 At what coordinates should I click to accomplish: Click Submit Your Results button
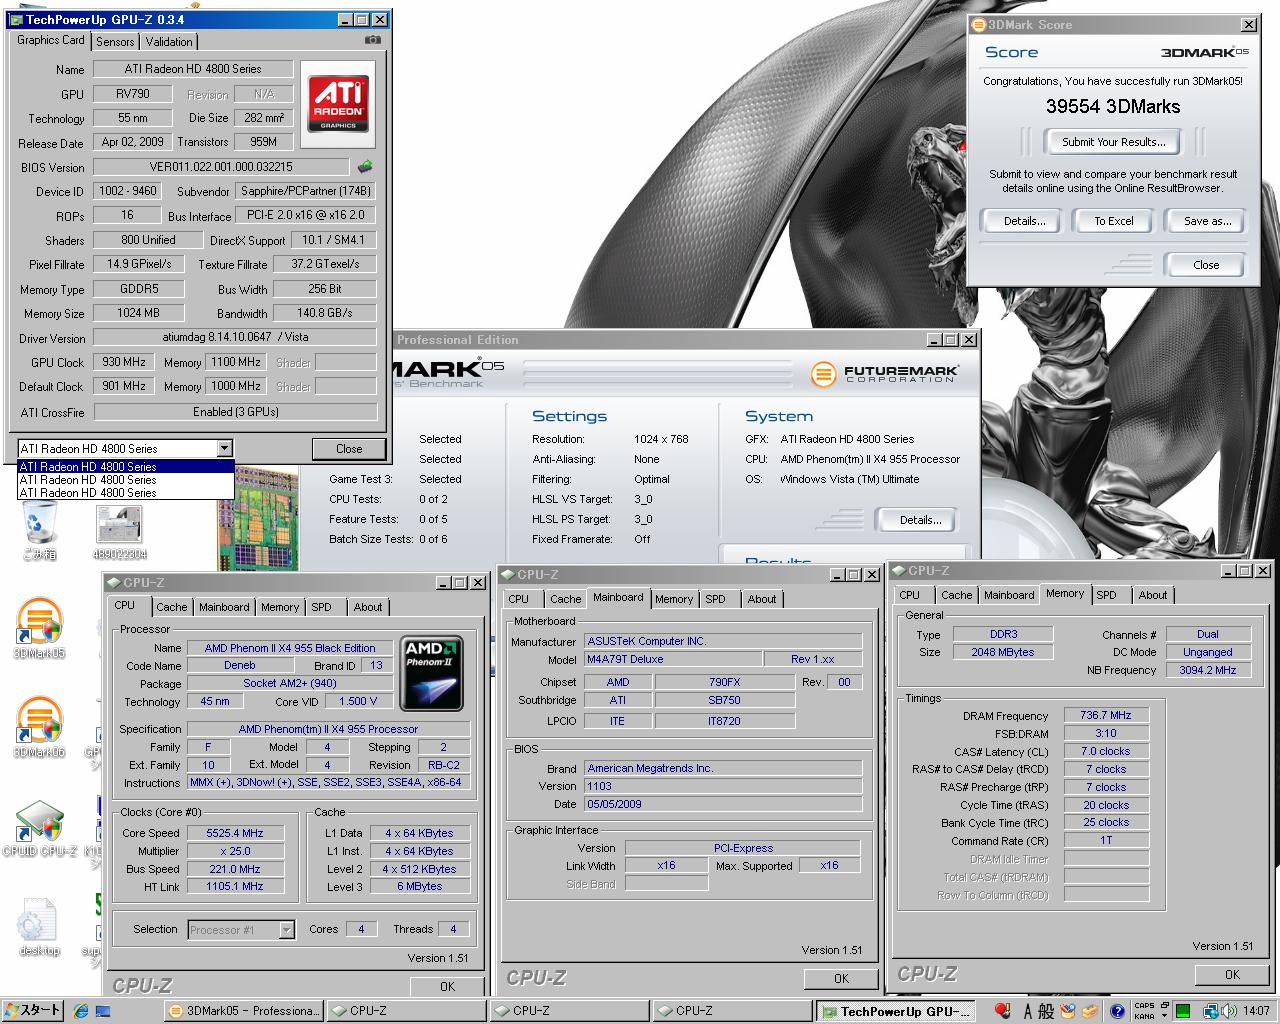click(1113, 142)
